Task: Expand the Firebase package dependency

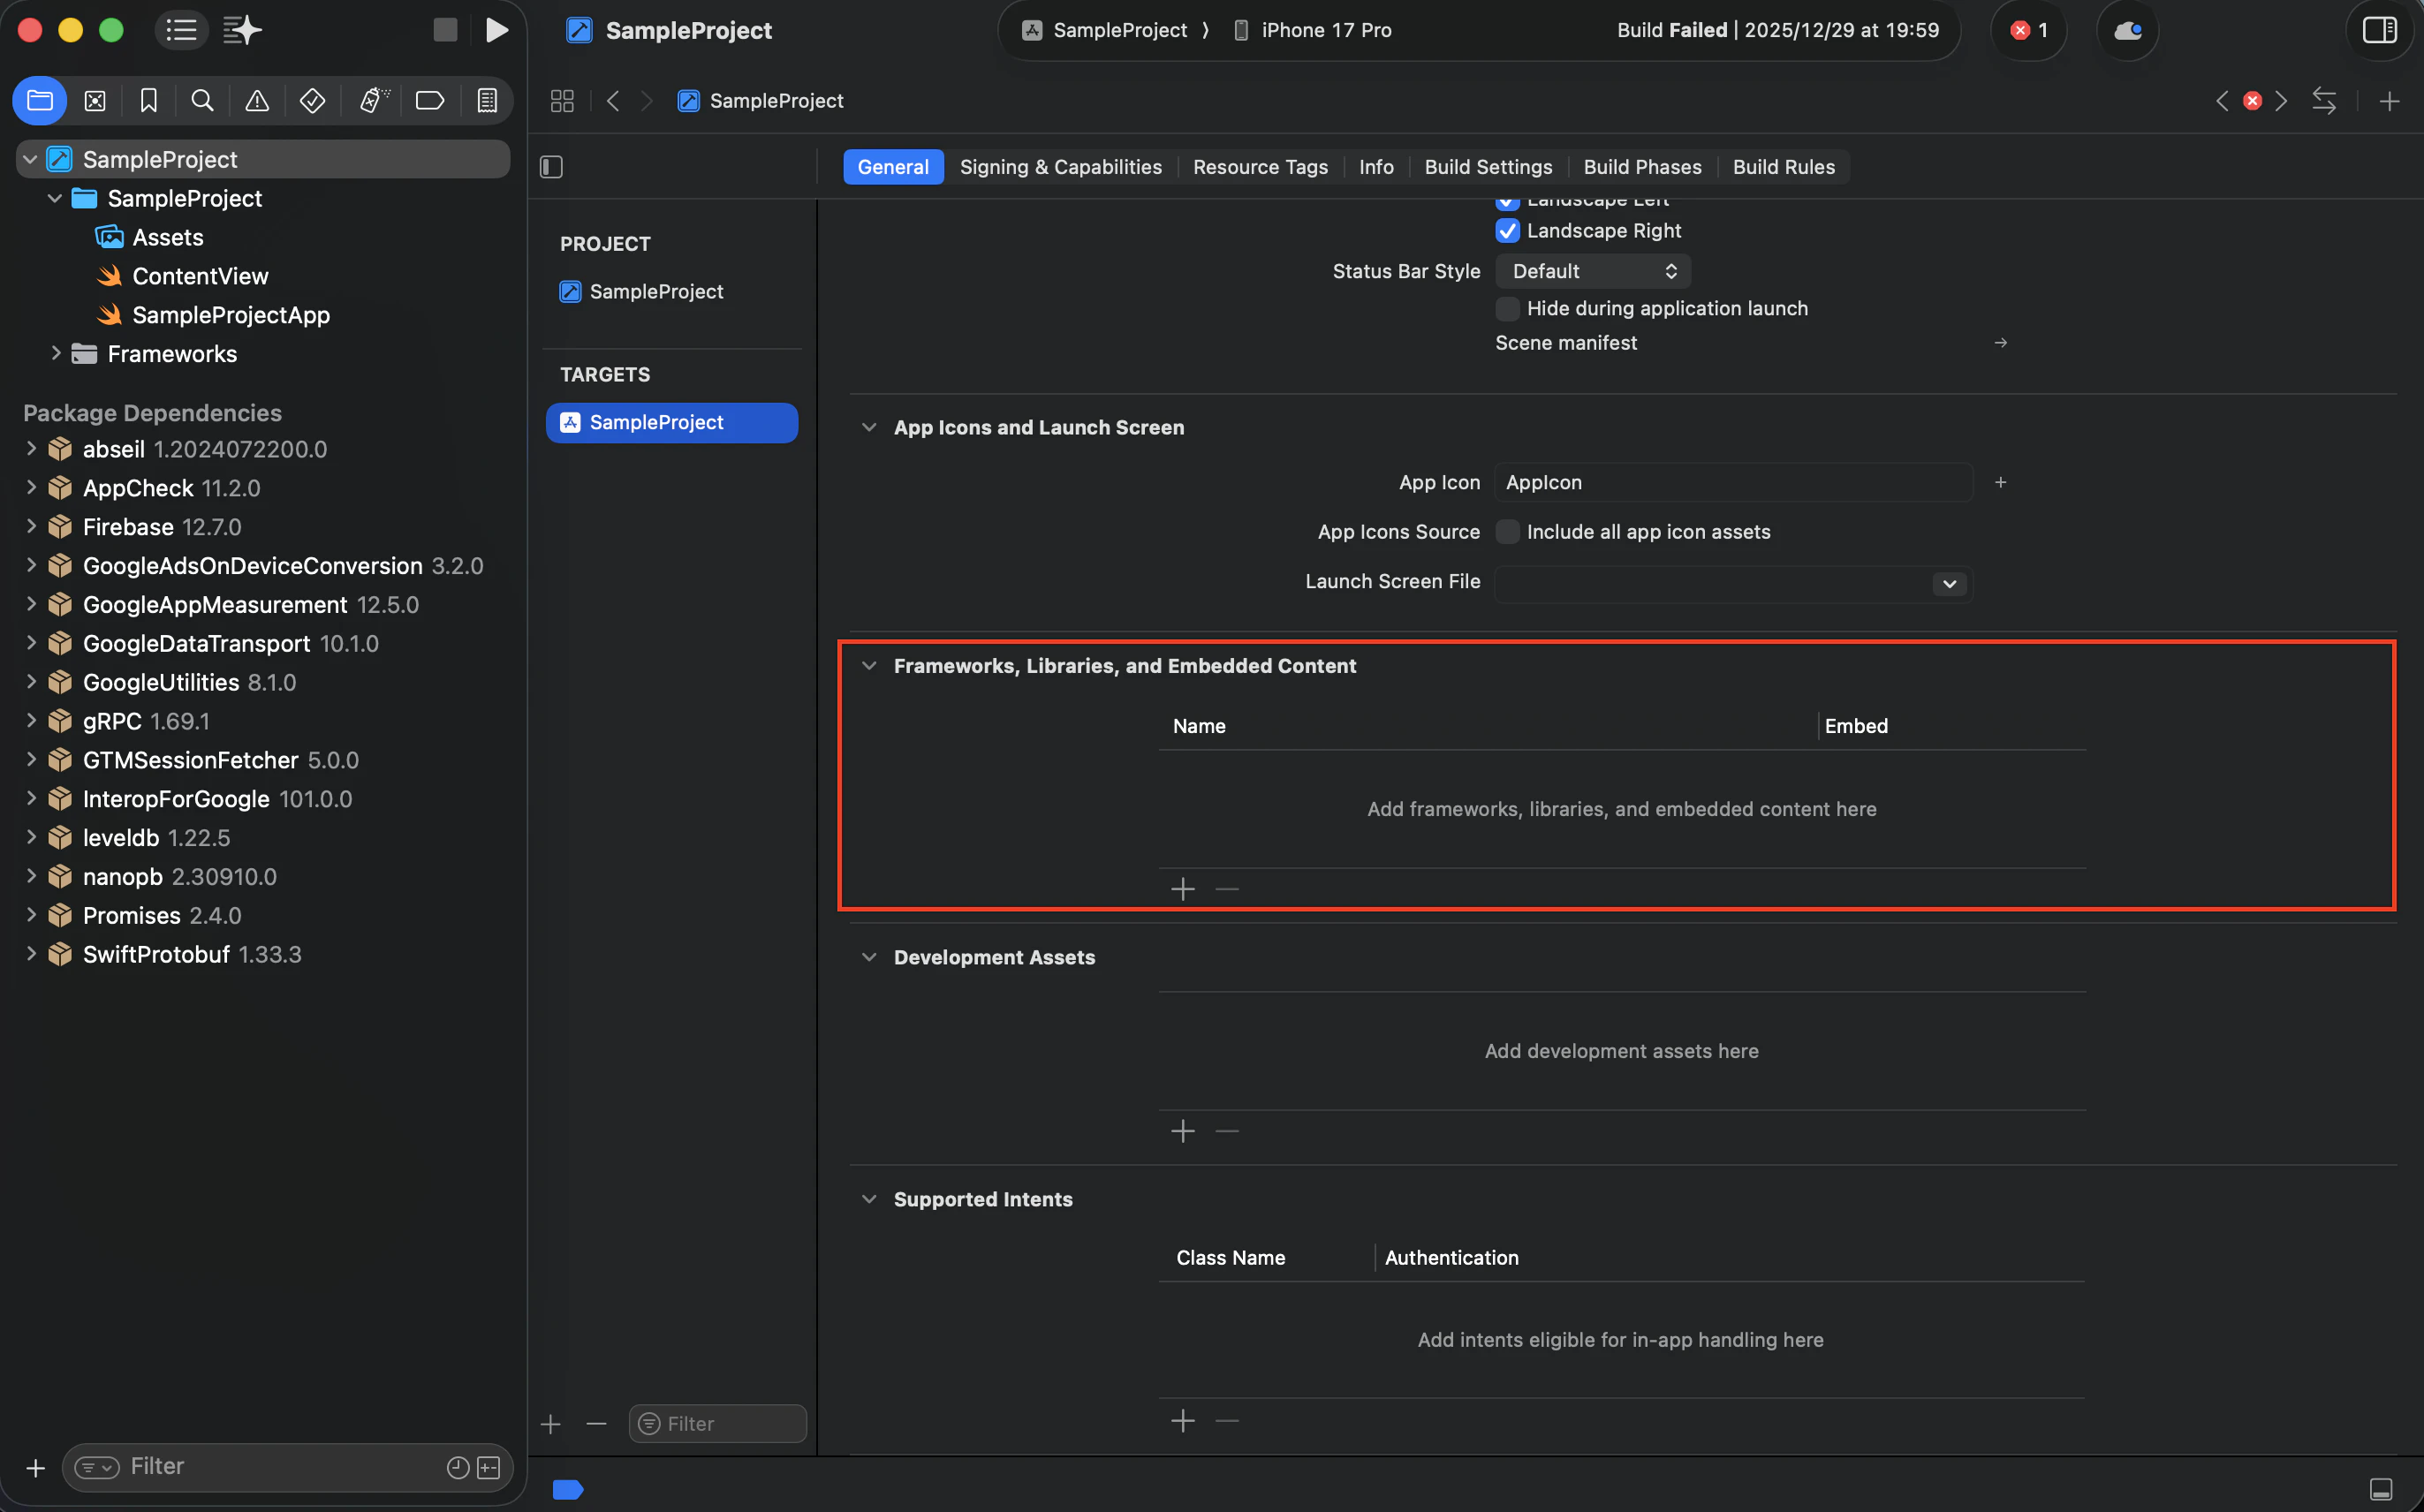Action: point(31,527)
